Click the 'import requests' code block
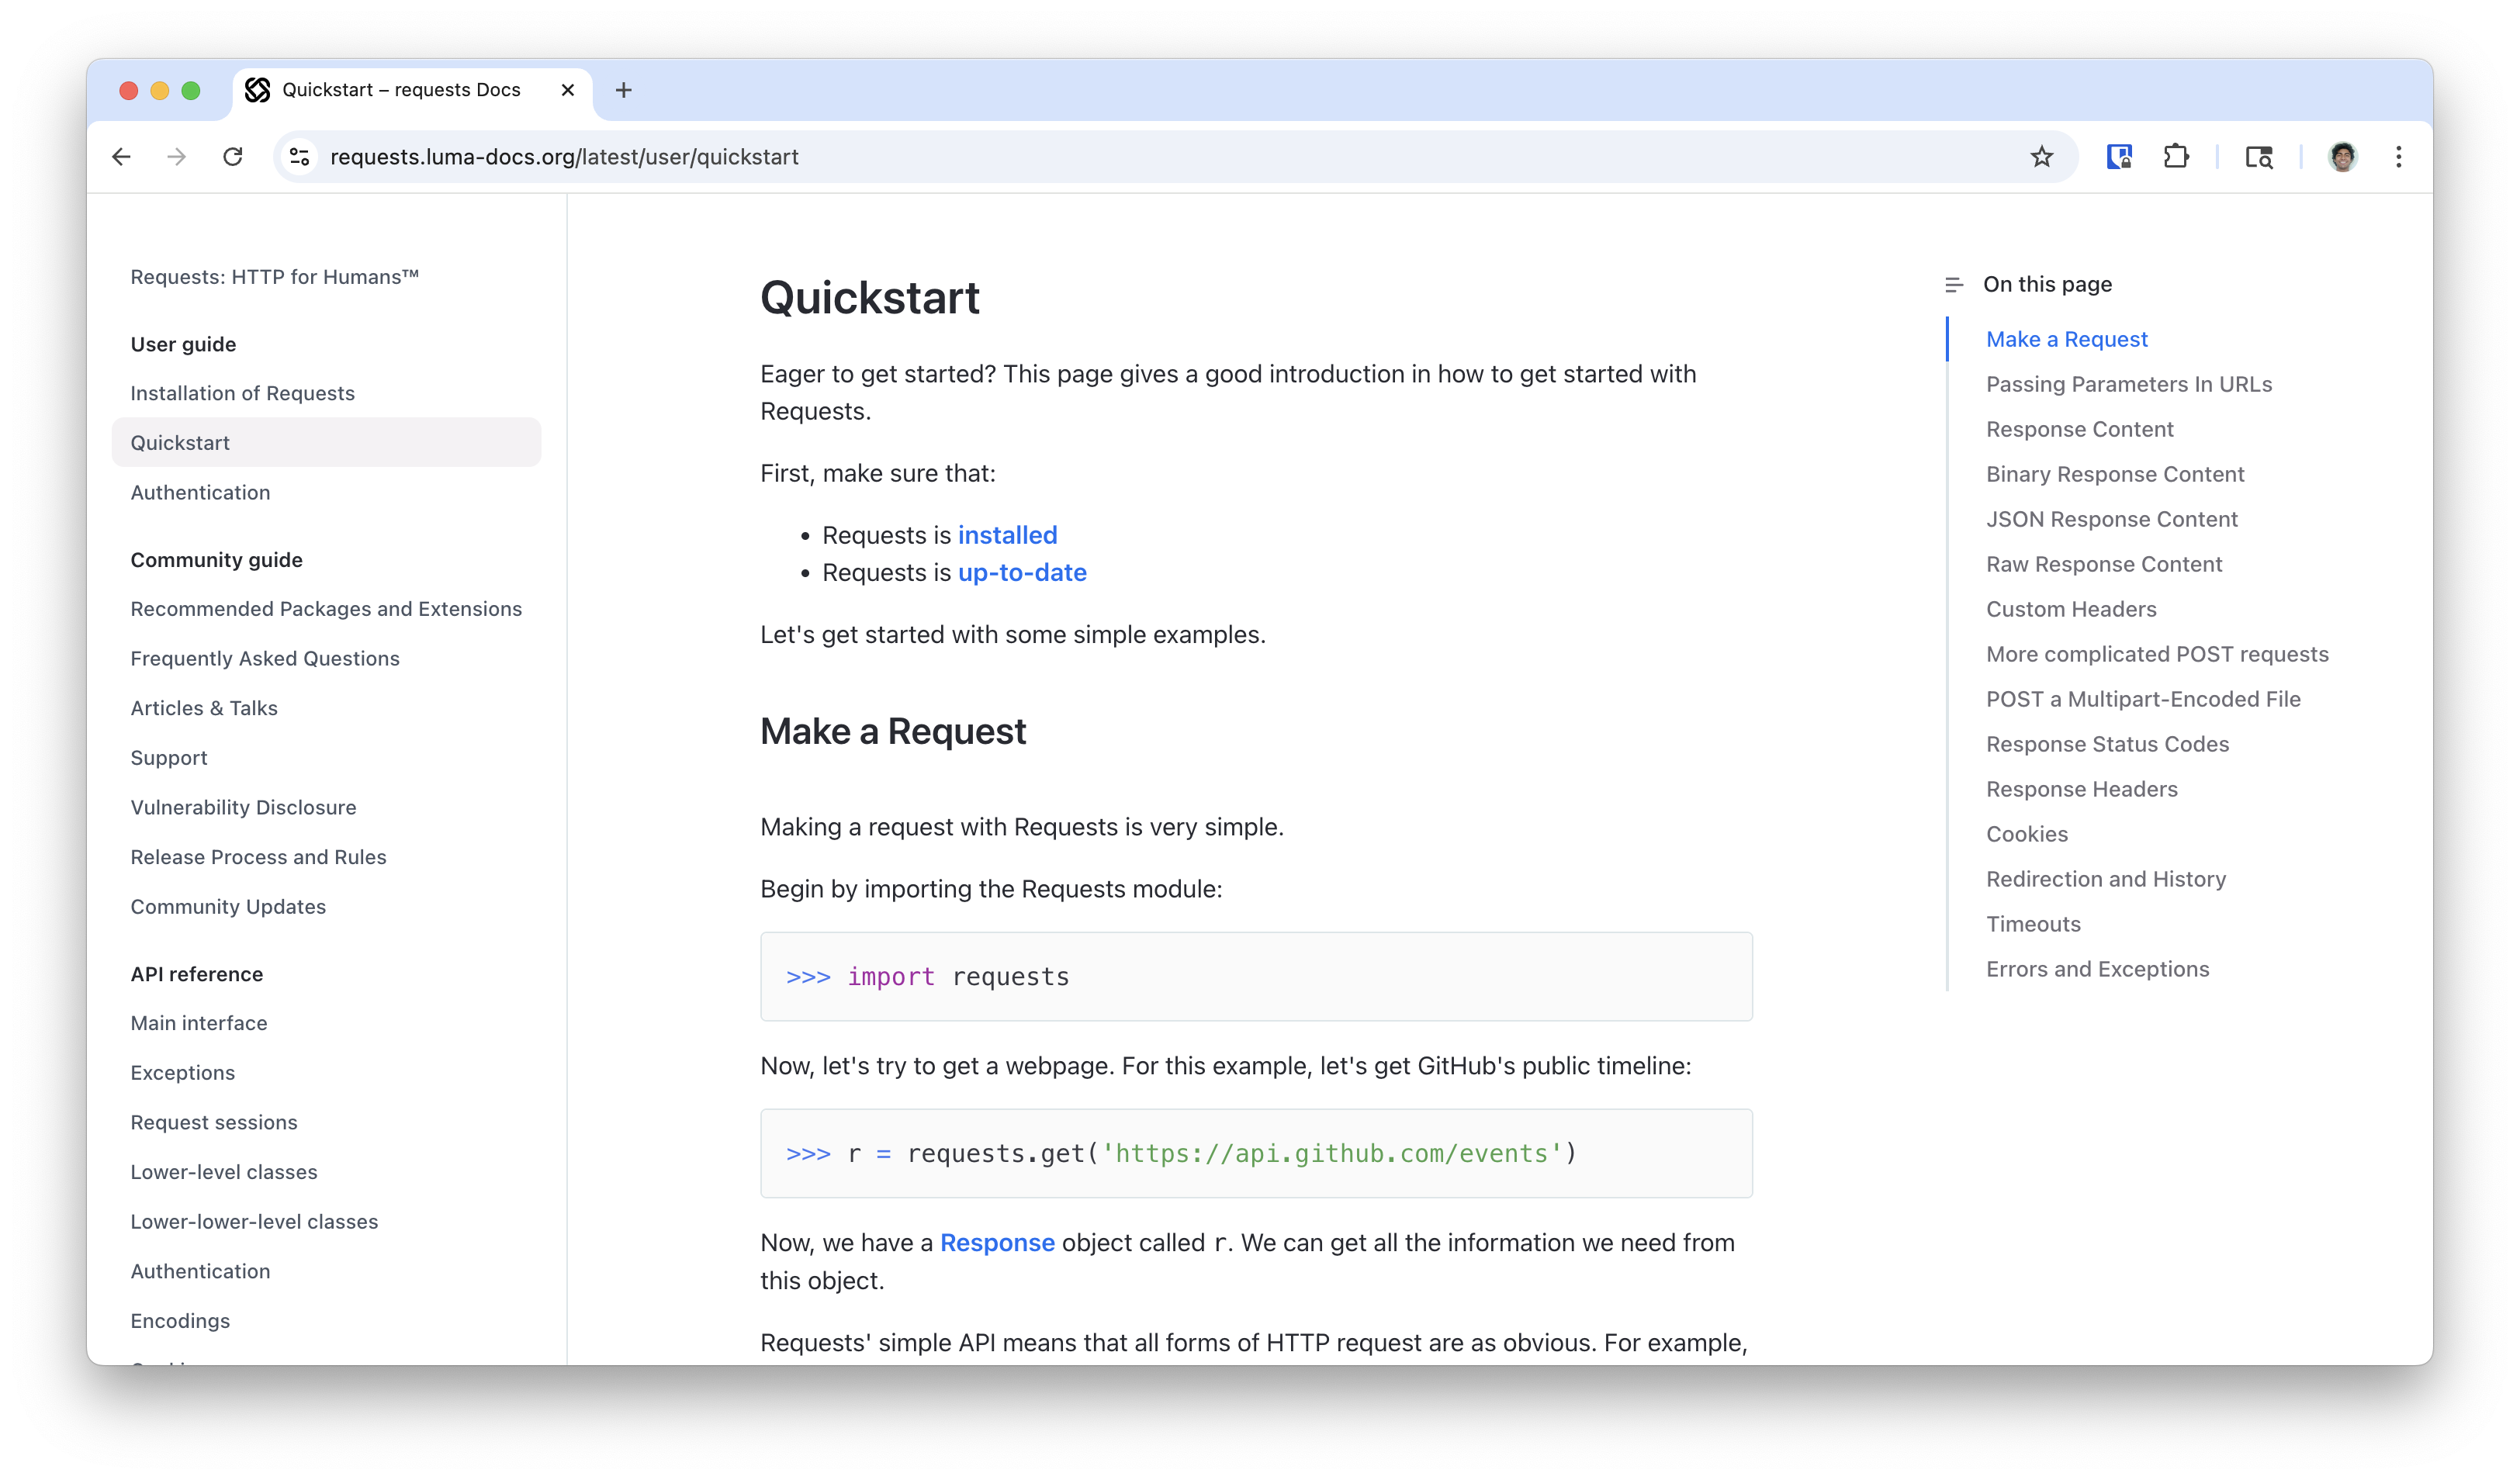This screenshot has height=1480, width=2520. pyautogui.click(x=1256, y=977)
